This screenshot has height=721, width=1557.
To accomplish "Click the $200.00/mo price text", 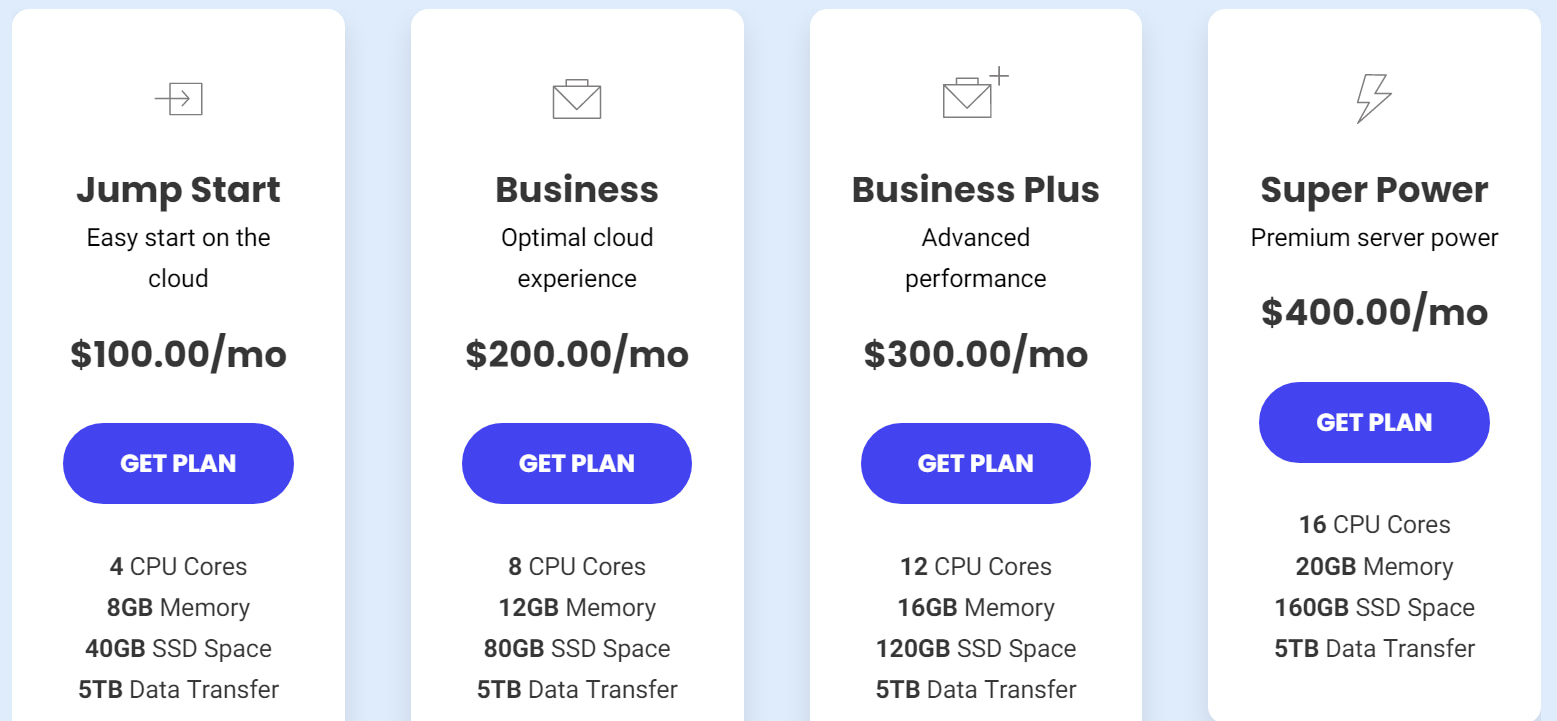I will 577,354.
